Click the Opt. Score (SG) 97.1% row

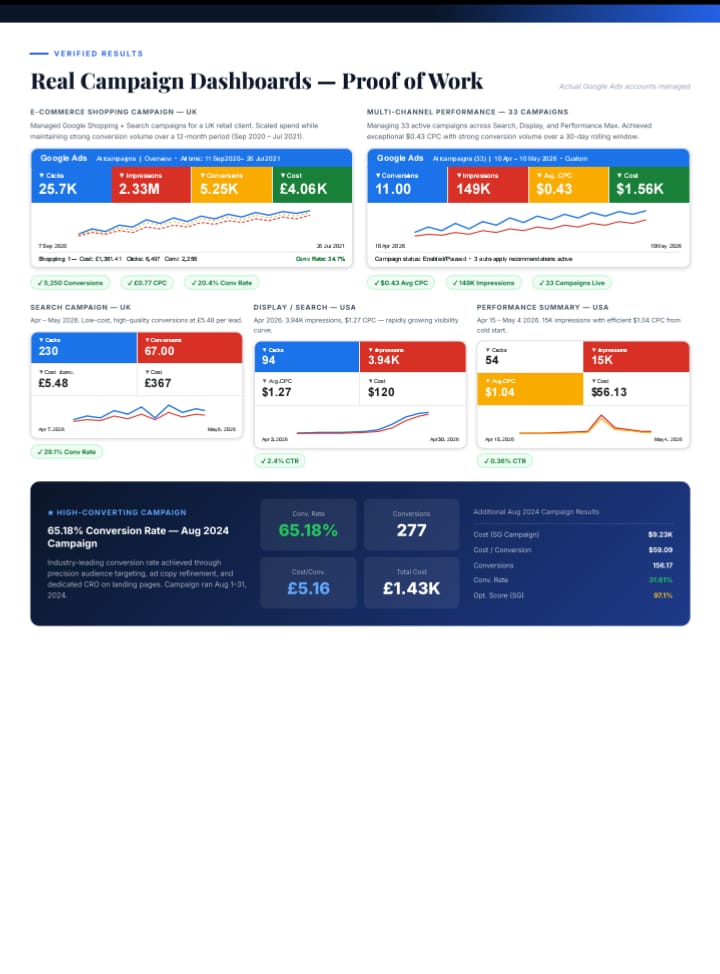point(573,595)
